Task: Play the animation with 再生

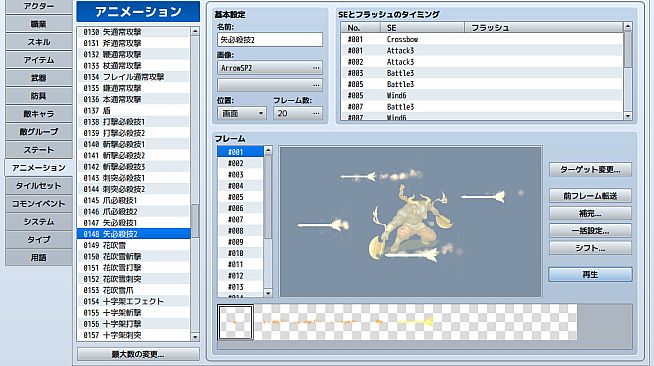Action: coord(590,275)
